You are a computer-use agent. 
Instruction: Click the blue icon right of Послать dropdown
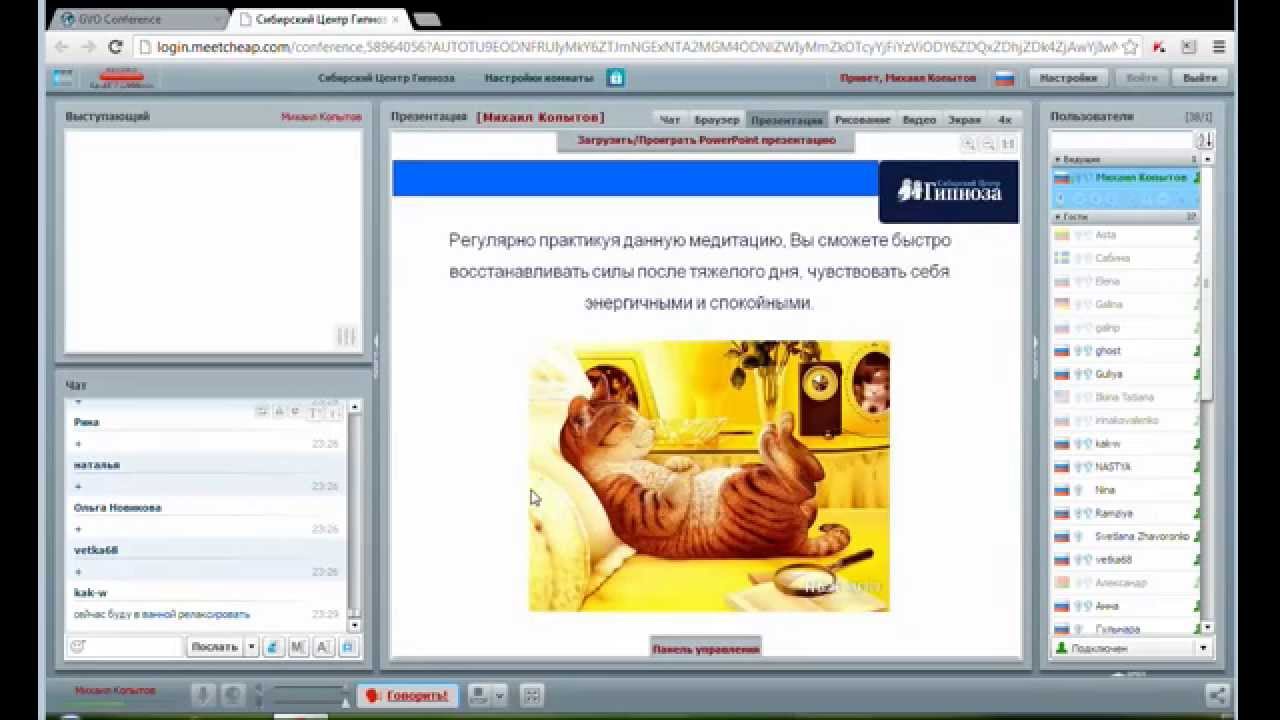point(273,647)
